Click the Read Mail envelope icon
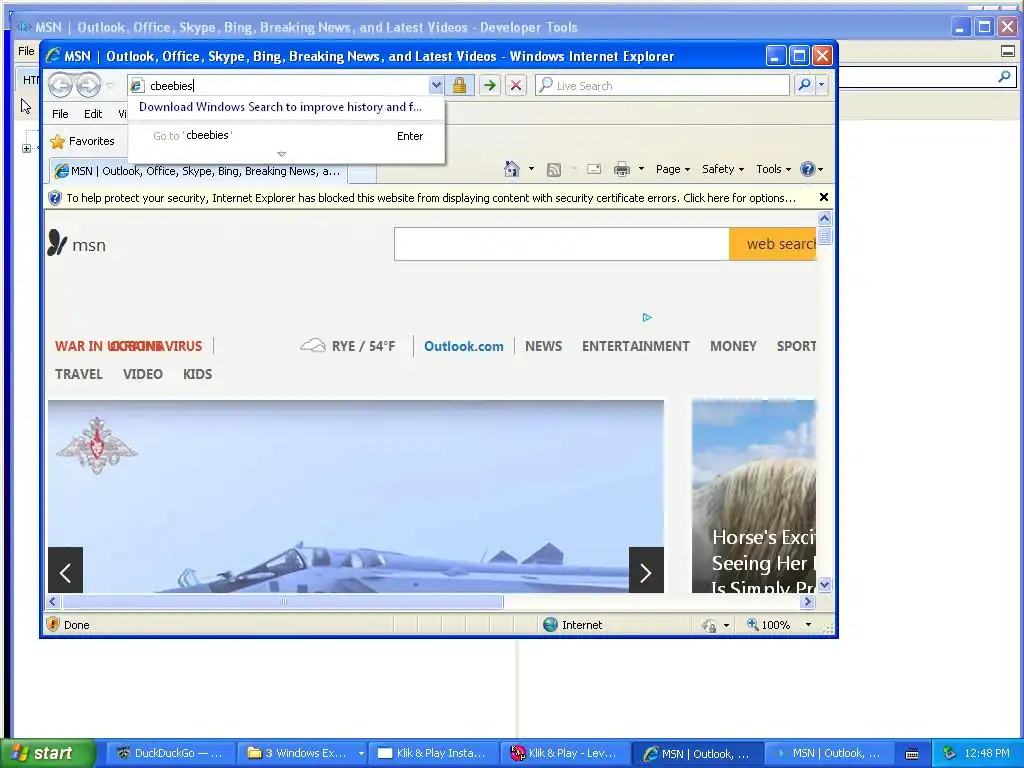1024x768 pixels. coord(594,169)
